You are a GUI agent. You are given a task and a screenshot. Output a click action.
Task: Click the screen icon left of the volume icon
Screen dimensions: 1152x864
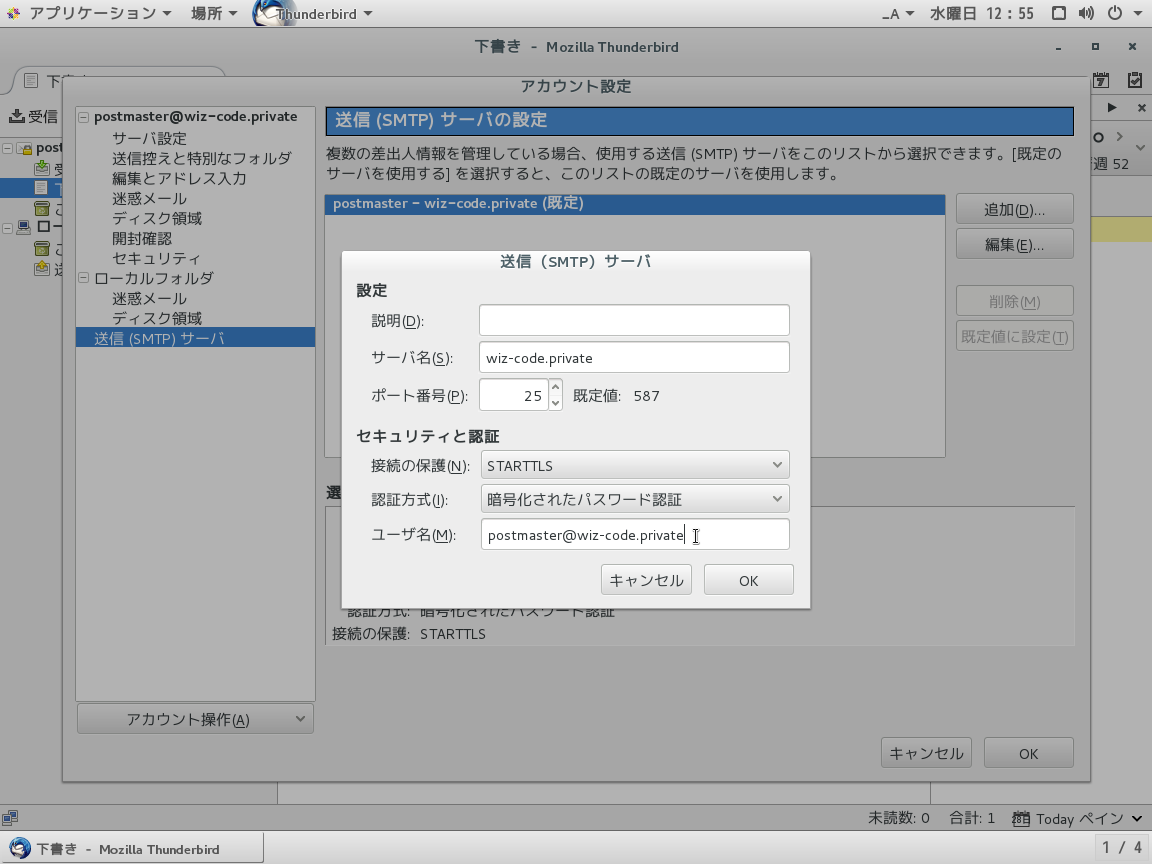click(x=1058, y=13)
